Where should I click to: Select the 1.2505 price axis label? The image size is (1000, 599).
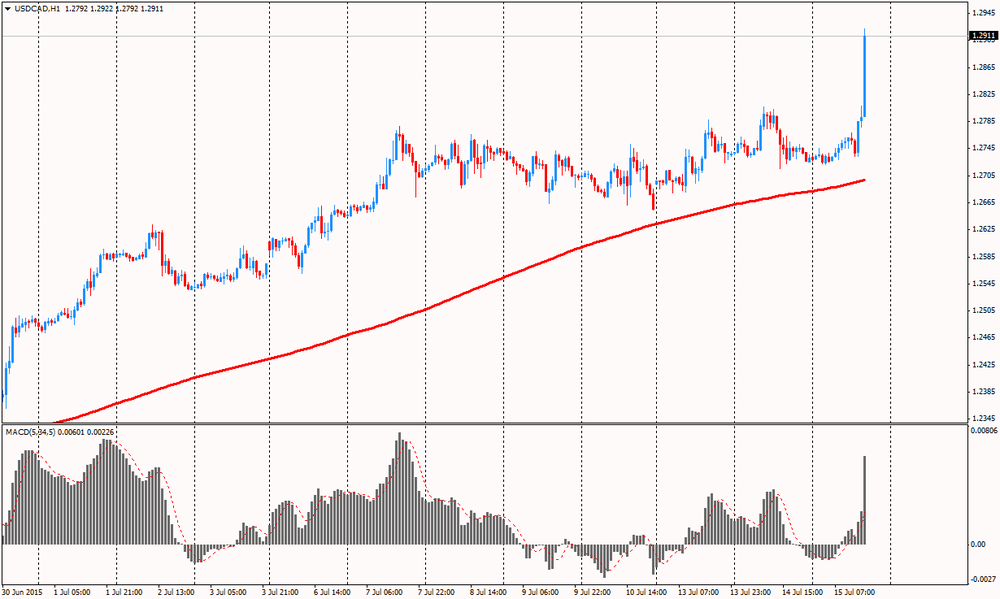[984, 311]
